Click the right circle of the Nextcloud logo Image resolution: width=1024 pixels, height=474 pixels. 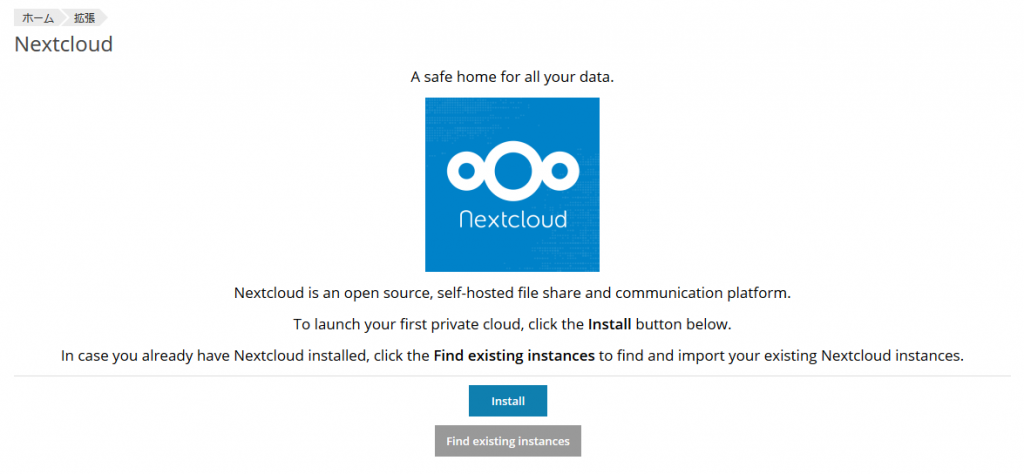pos(558,171)
